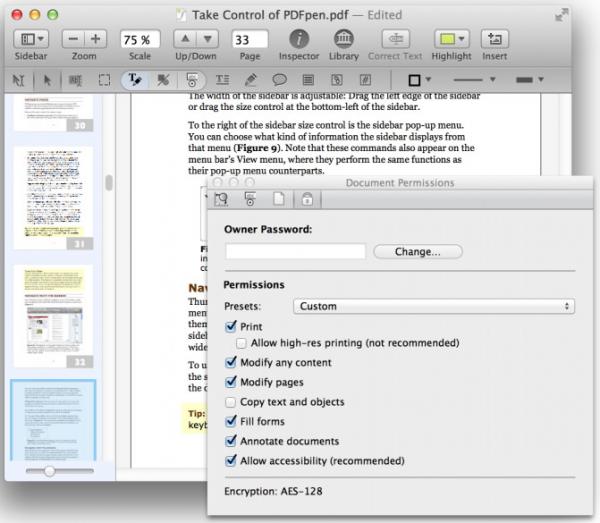Uncheck Modify pages

click(x=231, y=382)
